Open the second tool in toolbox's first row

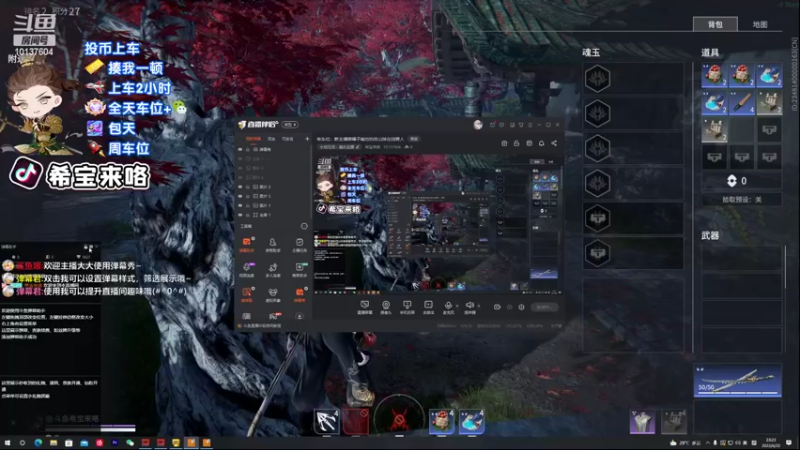pos(273,244)
